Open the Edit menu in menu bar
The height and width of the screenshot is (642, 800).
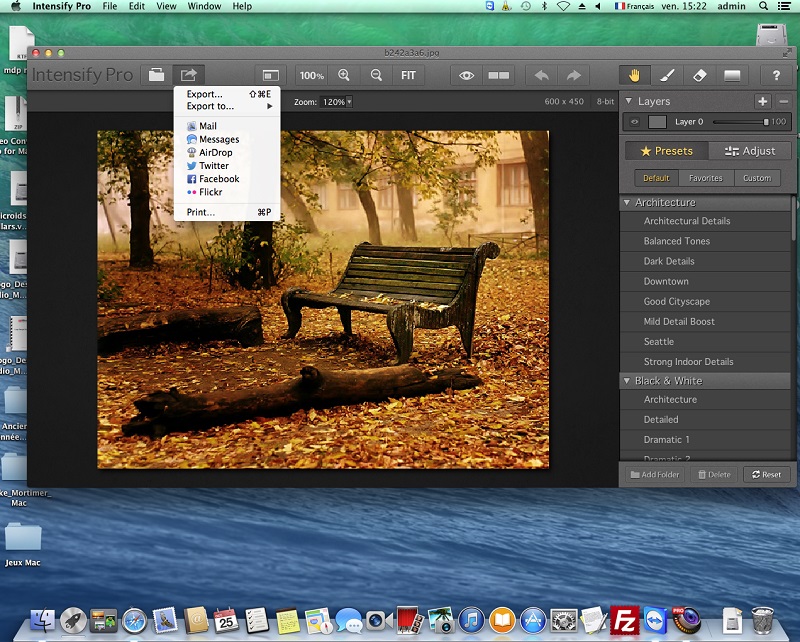click(137, 6)
